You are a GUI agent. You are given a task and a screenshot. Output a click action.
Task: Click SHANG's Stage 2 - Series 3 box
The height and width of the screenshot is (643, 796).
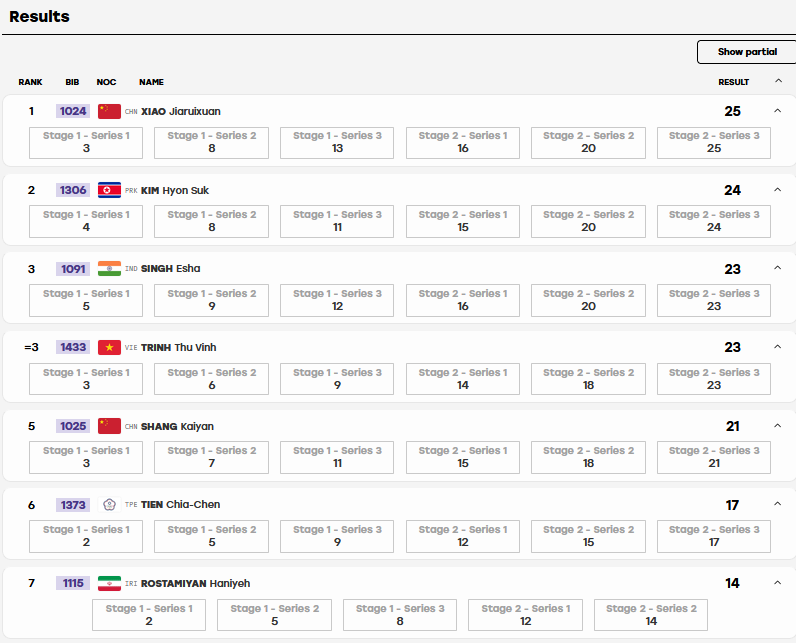(714, 457)
